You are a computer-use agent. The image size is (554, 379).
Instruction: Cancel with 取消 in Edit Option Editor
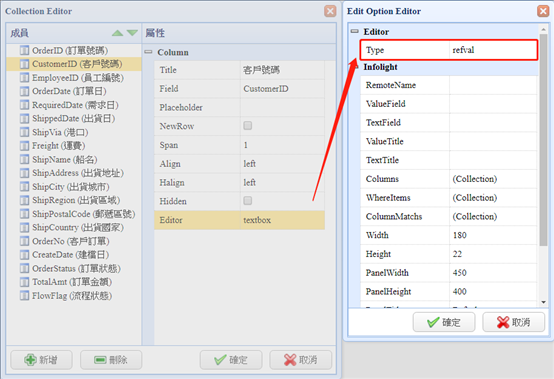click(514, 322)
